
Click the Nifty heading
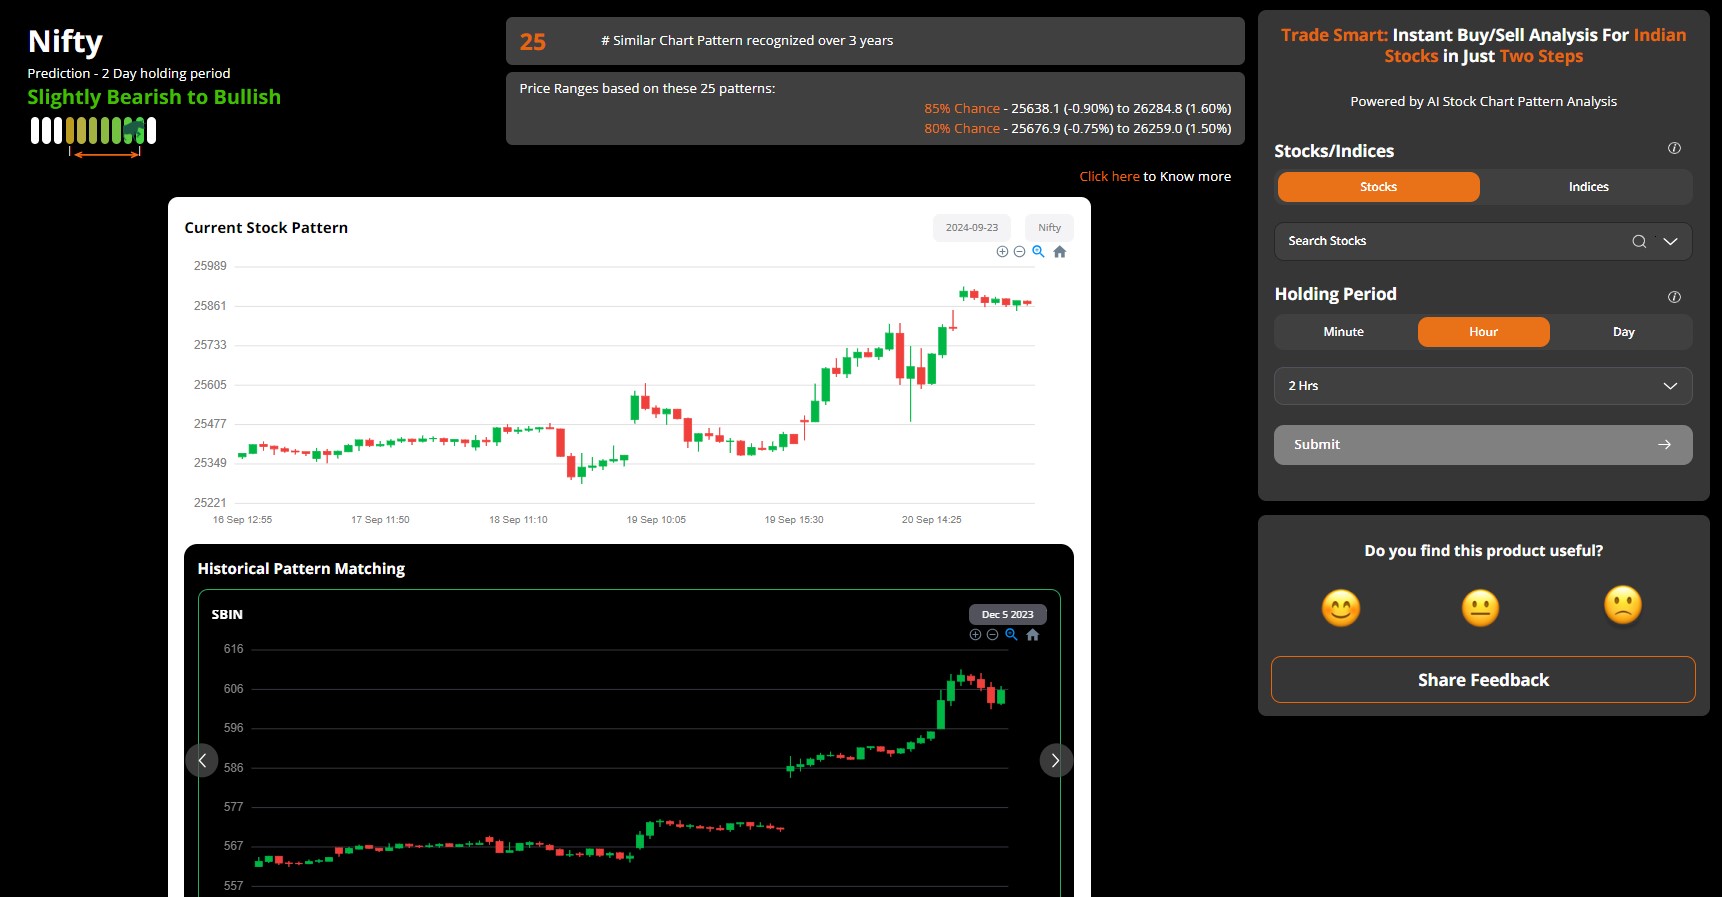coord(65,41)
